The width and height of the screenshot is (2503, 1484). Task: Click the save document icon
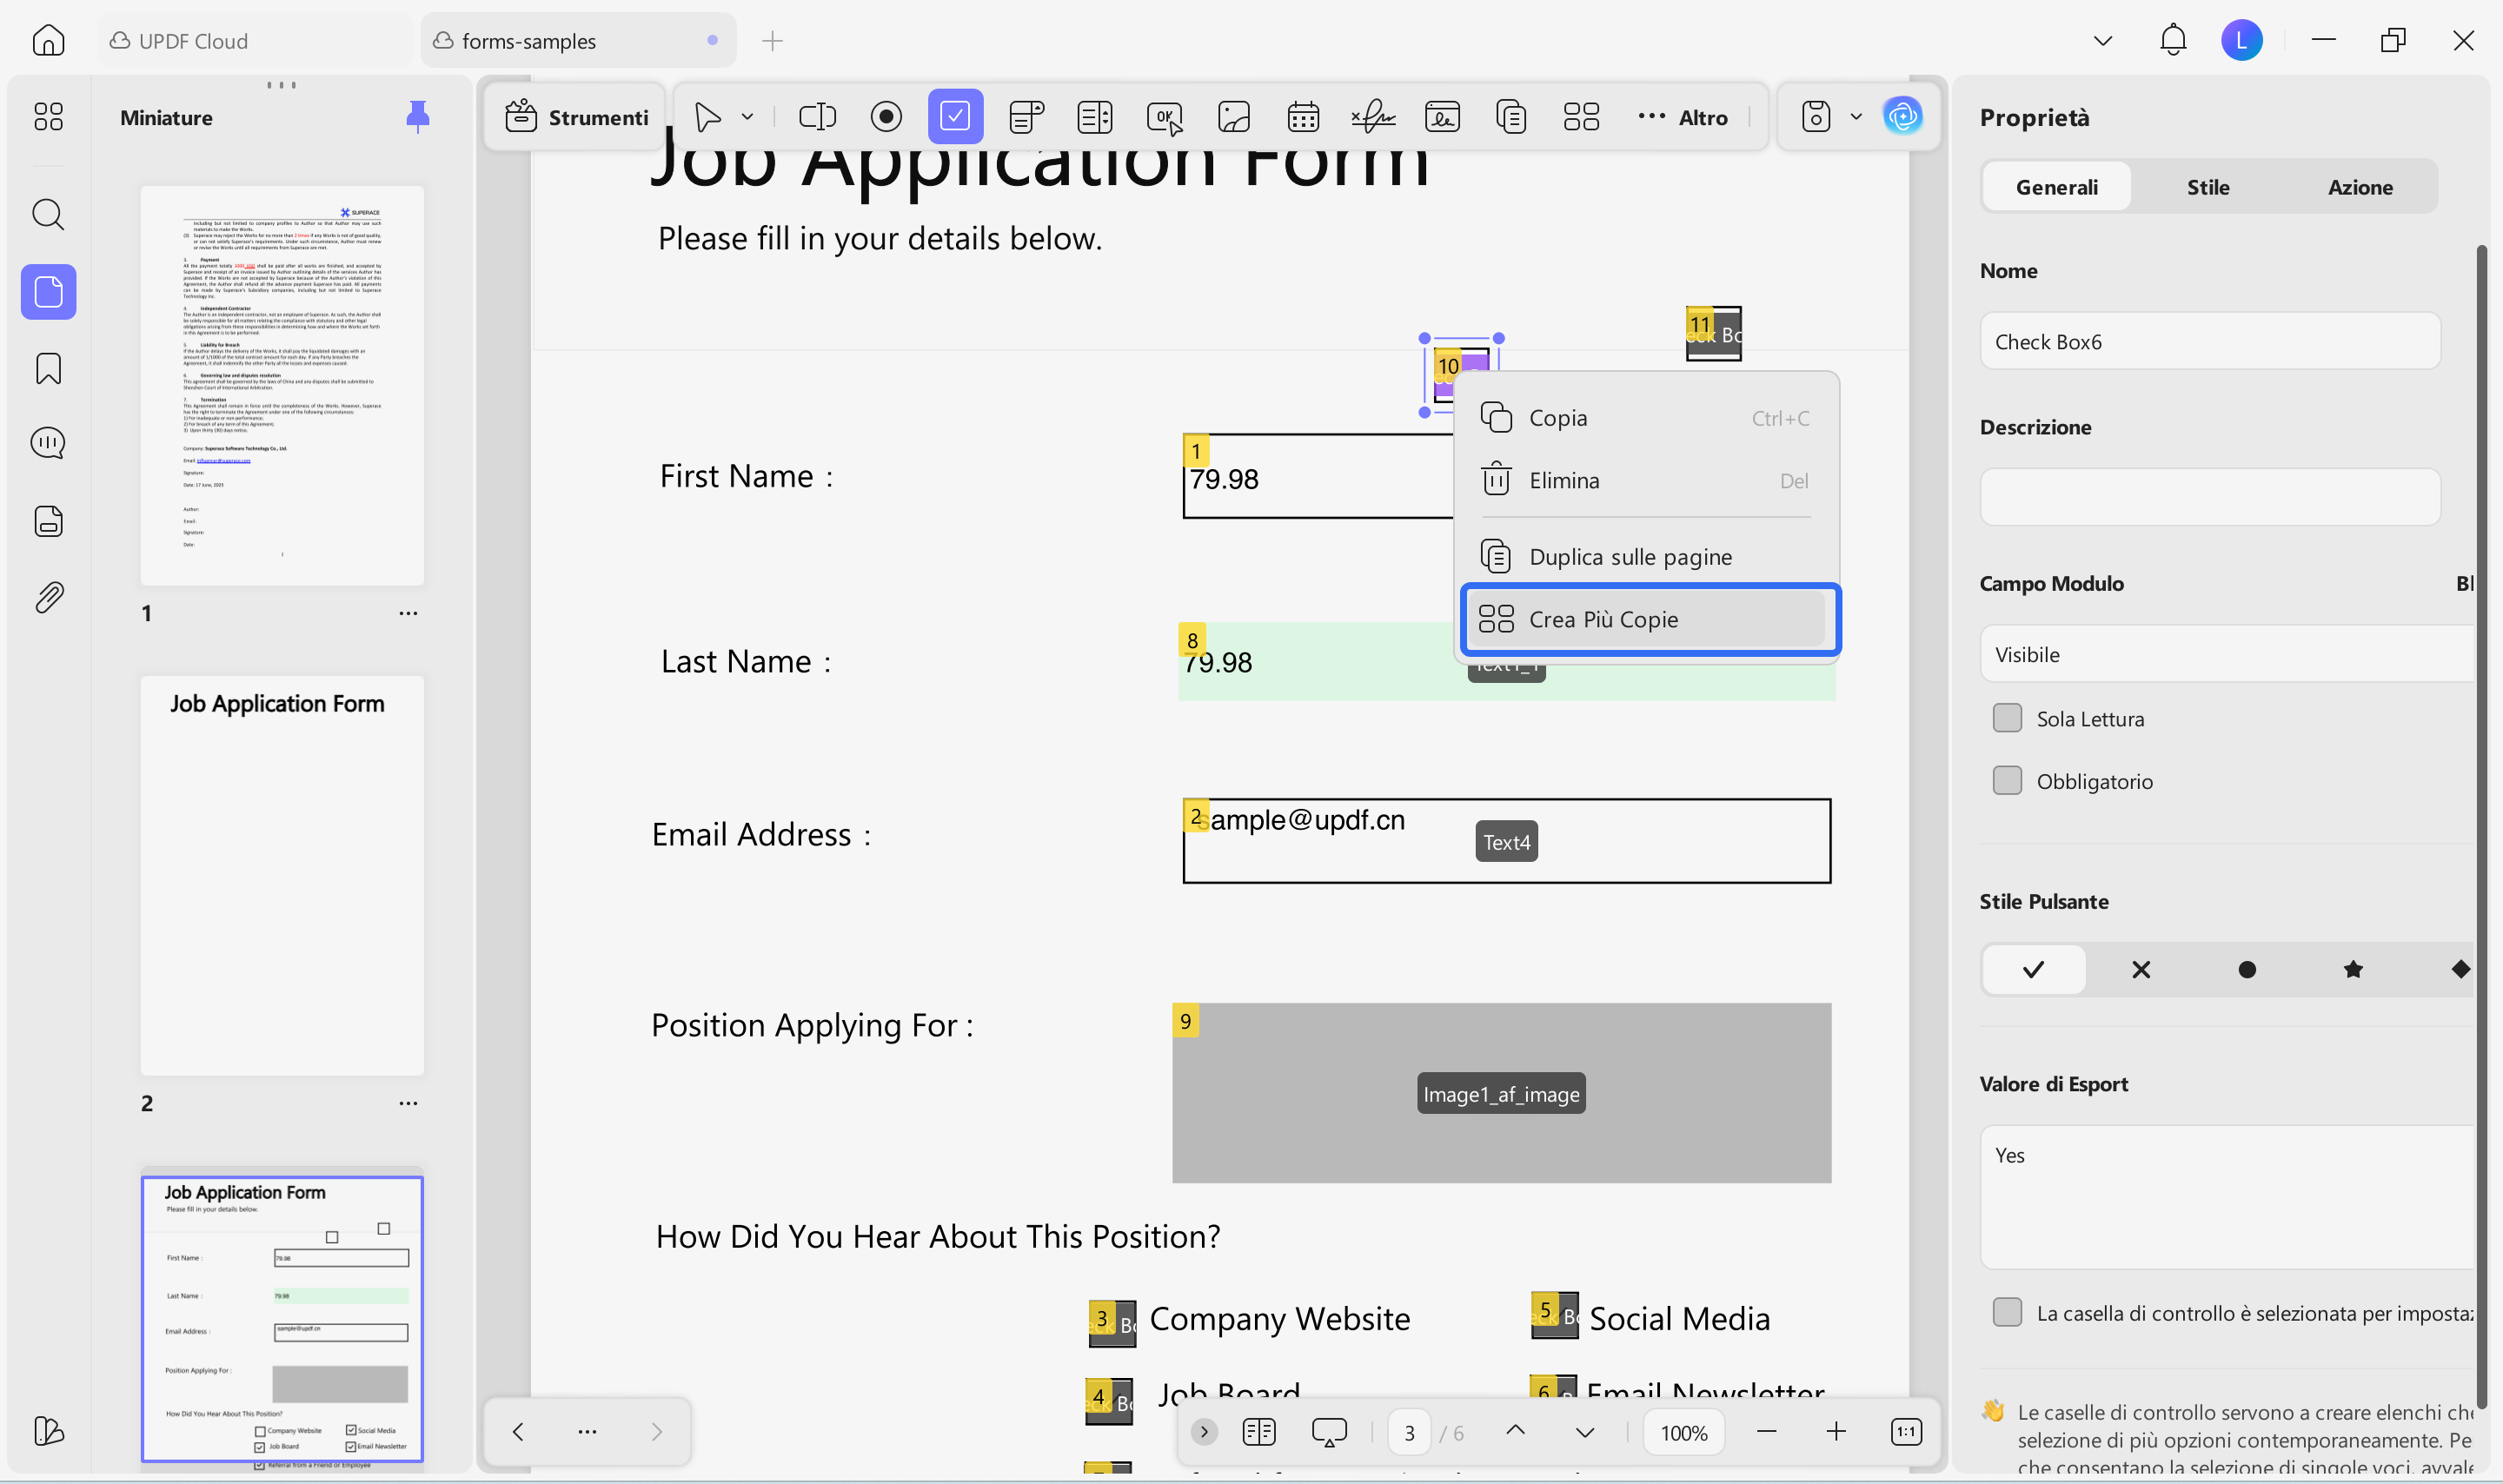[x=1816, y=117]
